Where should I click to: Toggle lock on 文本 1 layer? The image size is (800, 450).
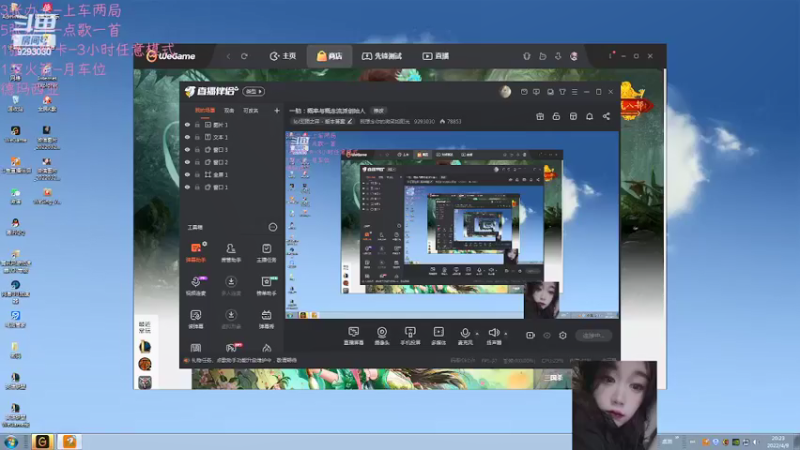[197, 137]
